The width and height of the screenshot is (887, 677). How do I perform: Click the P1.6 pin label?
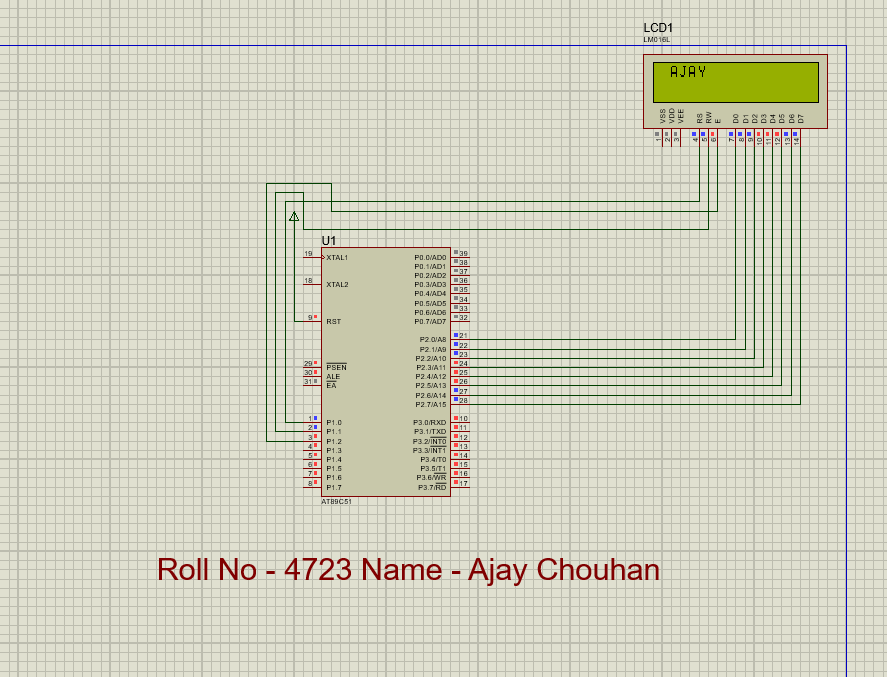click(x=334, y=477)
